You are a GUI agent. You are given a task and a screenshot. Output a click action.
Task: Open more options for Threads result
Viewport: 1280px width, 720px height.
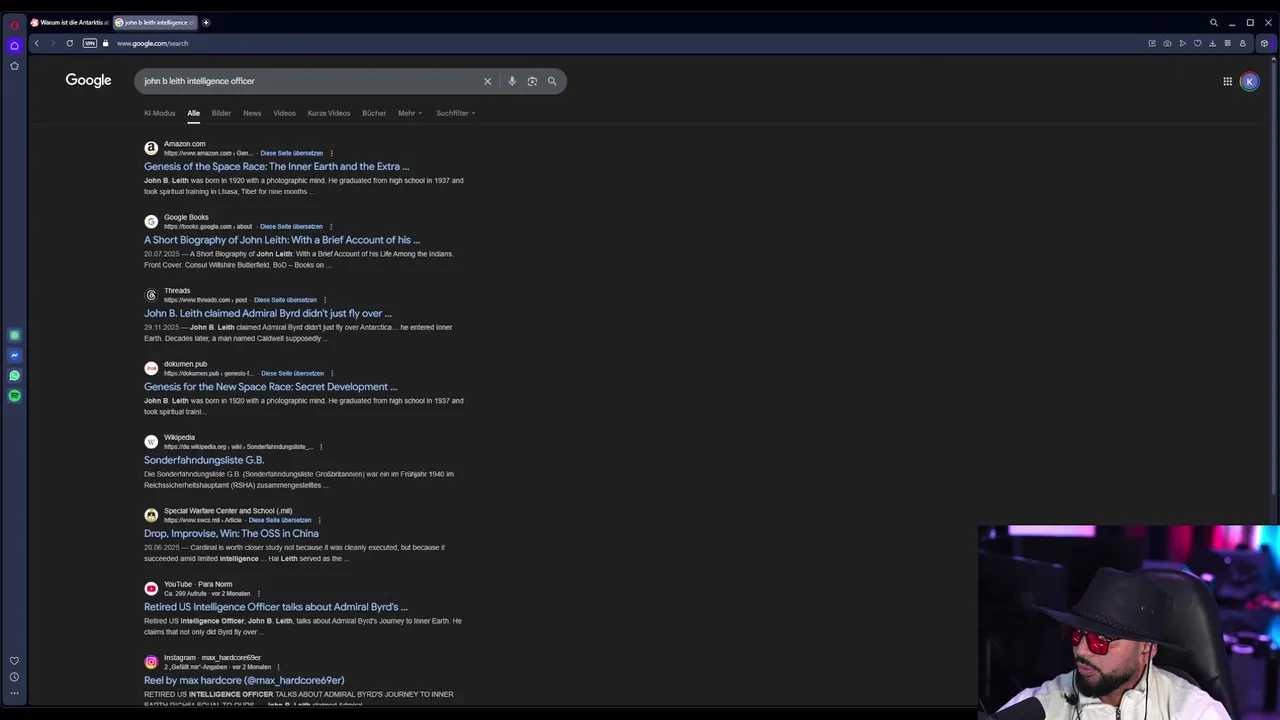(325, 300)
